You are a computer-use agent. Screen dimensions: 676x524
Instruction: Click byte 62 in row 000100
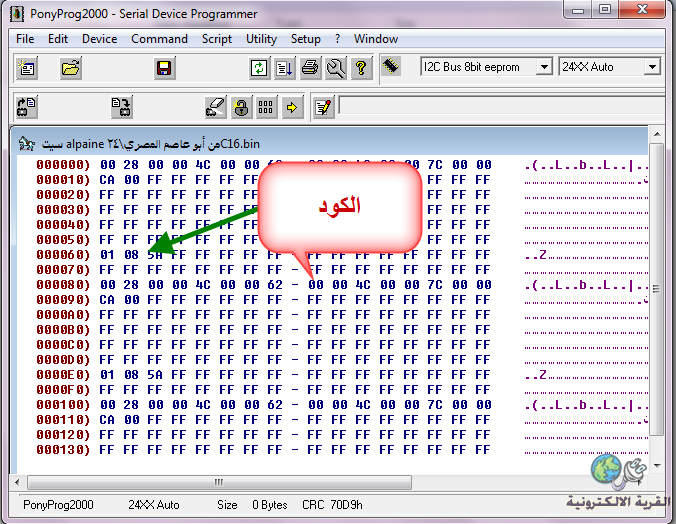point(275,405)
